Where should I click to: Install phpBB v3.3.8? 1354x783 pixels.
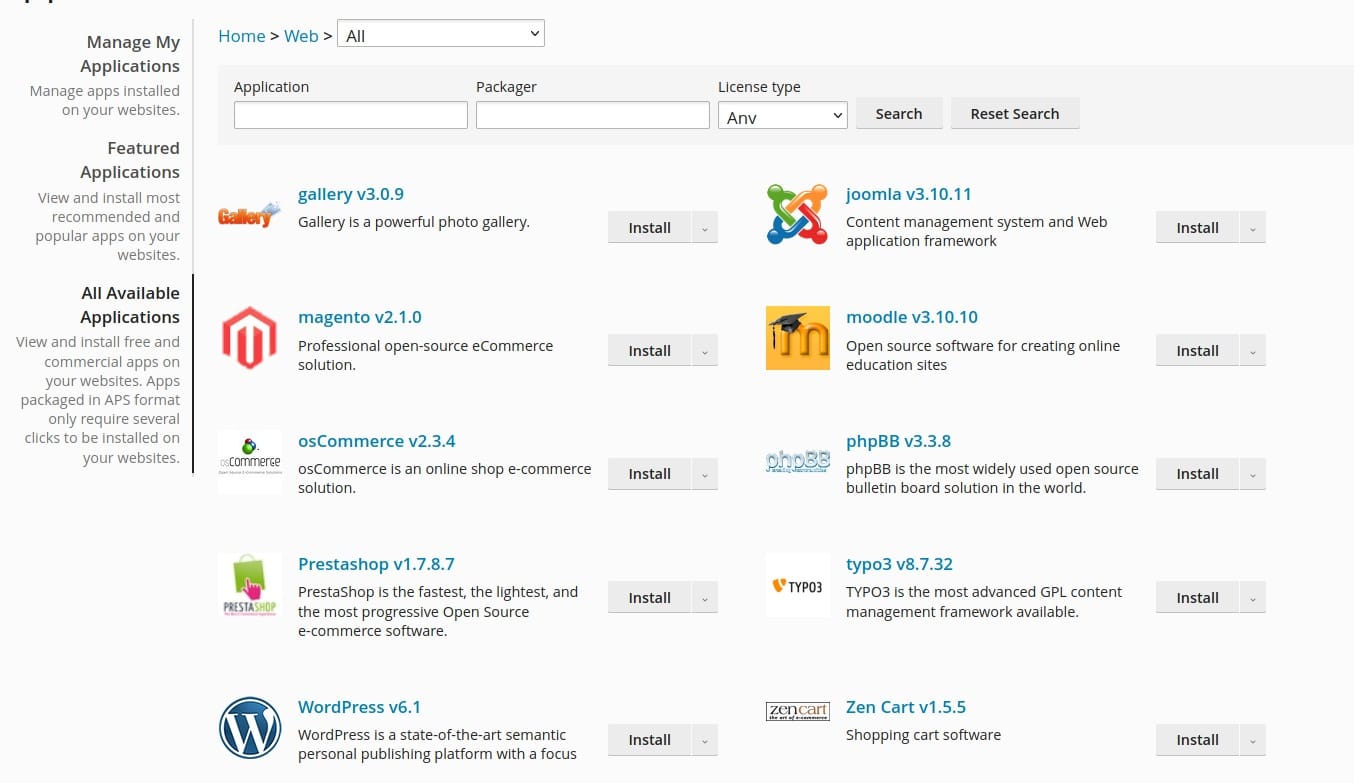(x=1197, y=474)
